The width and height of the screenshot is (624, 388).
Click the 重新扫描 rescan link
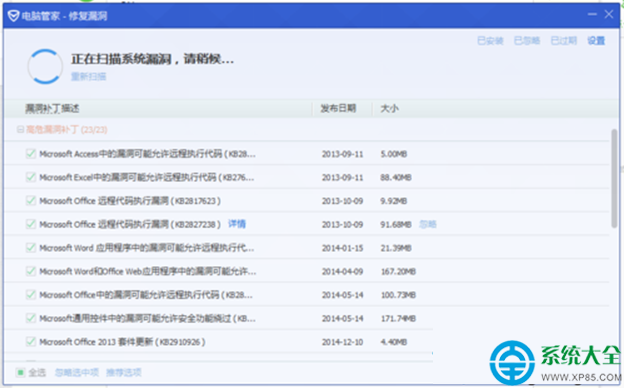tap(88, 76)
